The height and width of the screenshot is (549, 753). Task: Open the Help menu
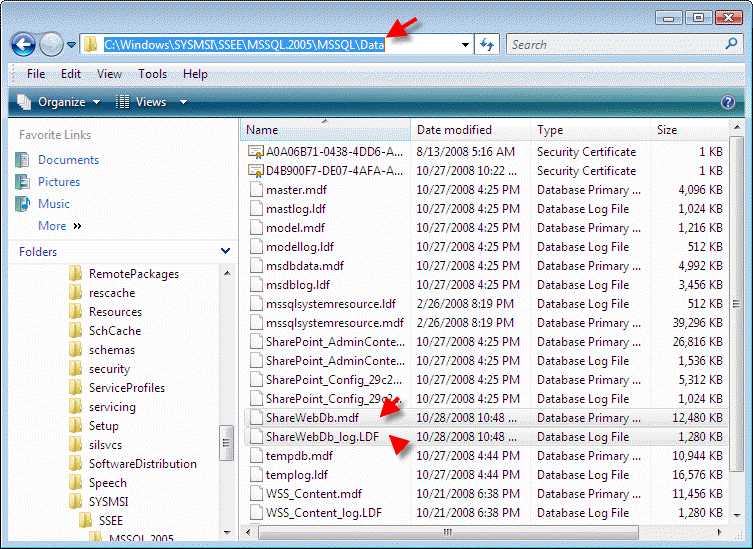pyautogui.click(x=195, y=74)
